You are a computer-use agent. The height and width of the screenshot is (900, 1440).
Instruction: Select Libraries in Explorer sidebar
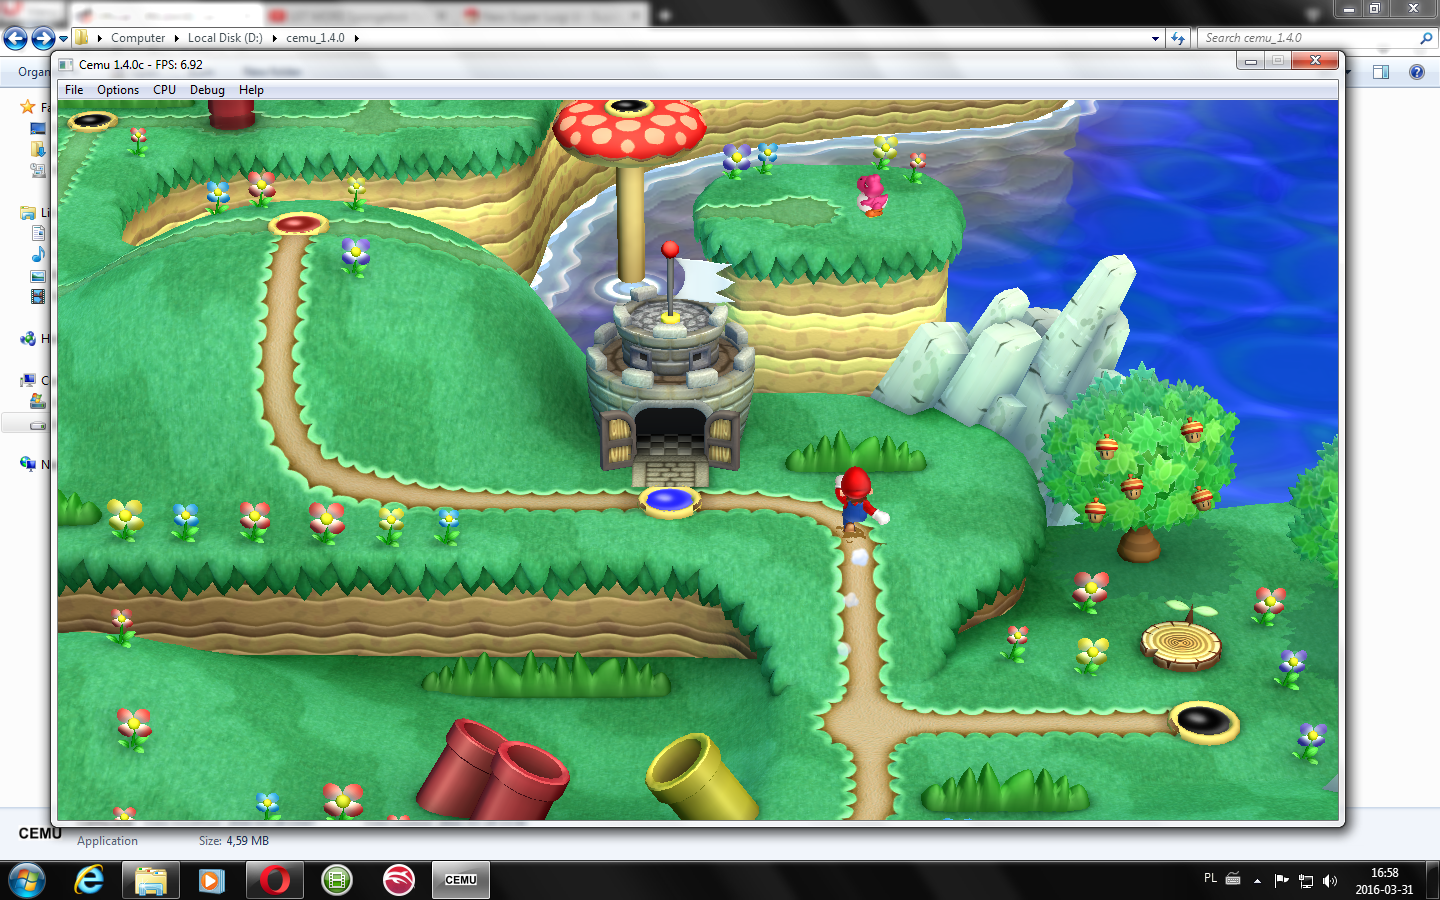pyautogui.click(x=28, y=213)
